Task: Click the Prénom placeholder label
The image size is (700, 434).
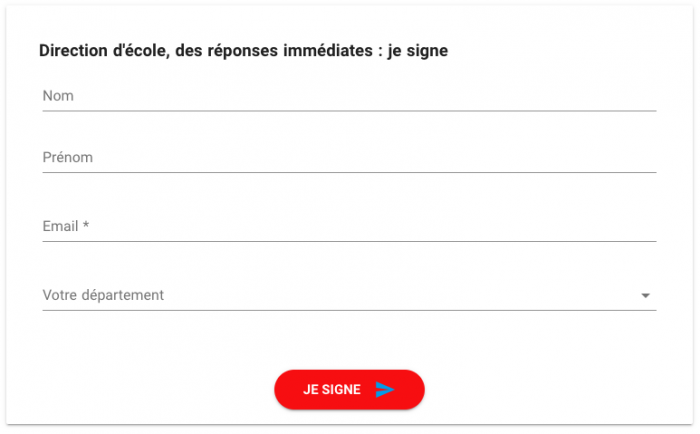Action: (x=67, y=157)
